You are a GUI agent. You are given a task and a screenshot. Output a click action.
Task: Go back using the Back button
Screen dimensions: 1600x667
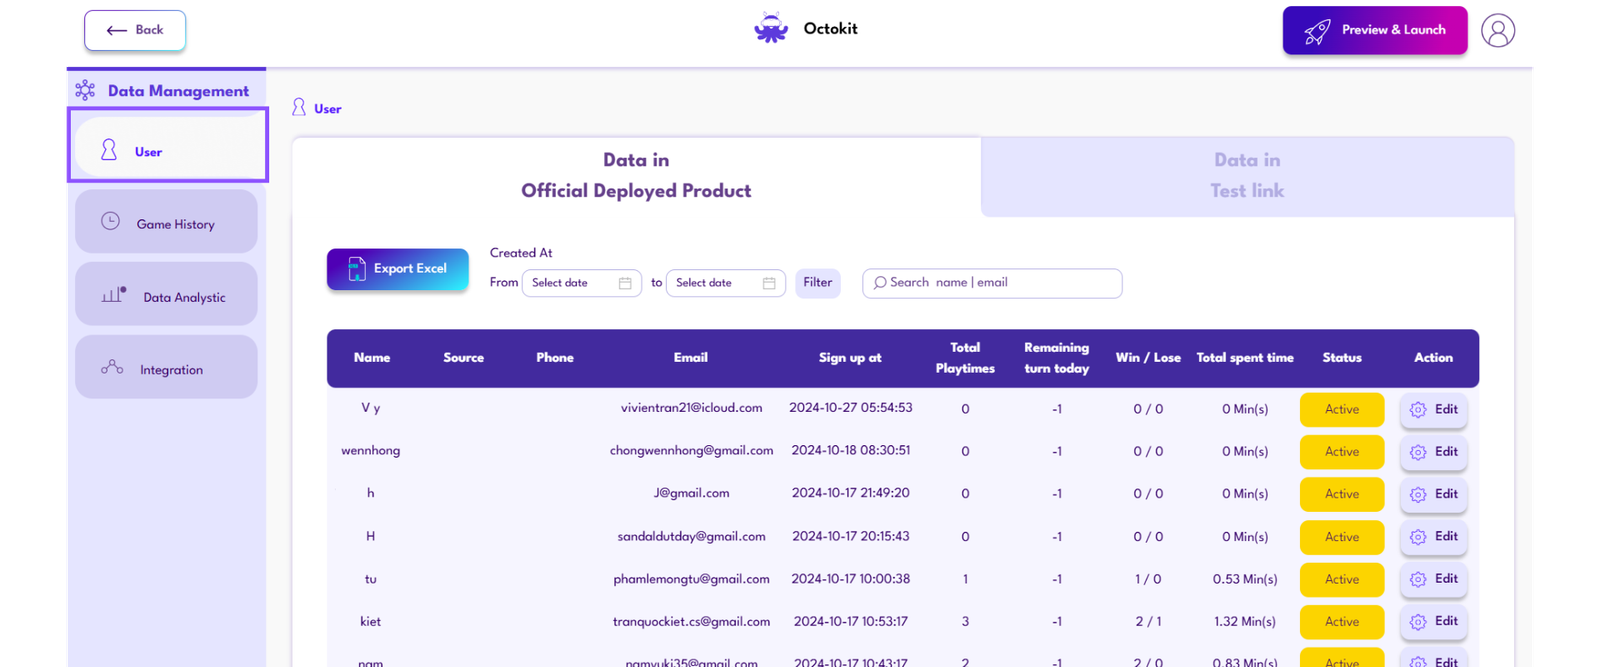point(135,30)
